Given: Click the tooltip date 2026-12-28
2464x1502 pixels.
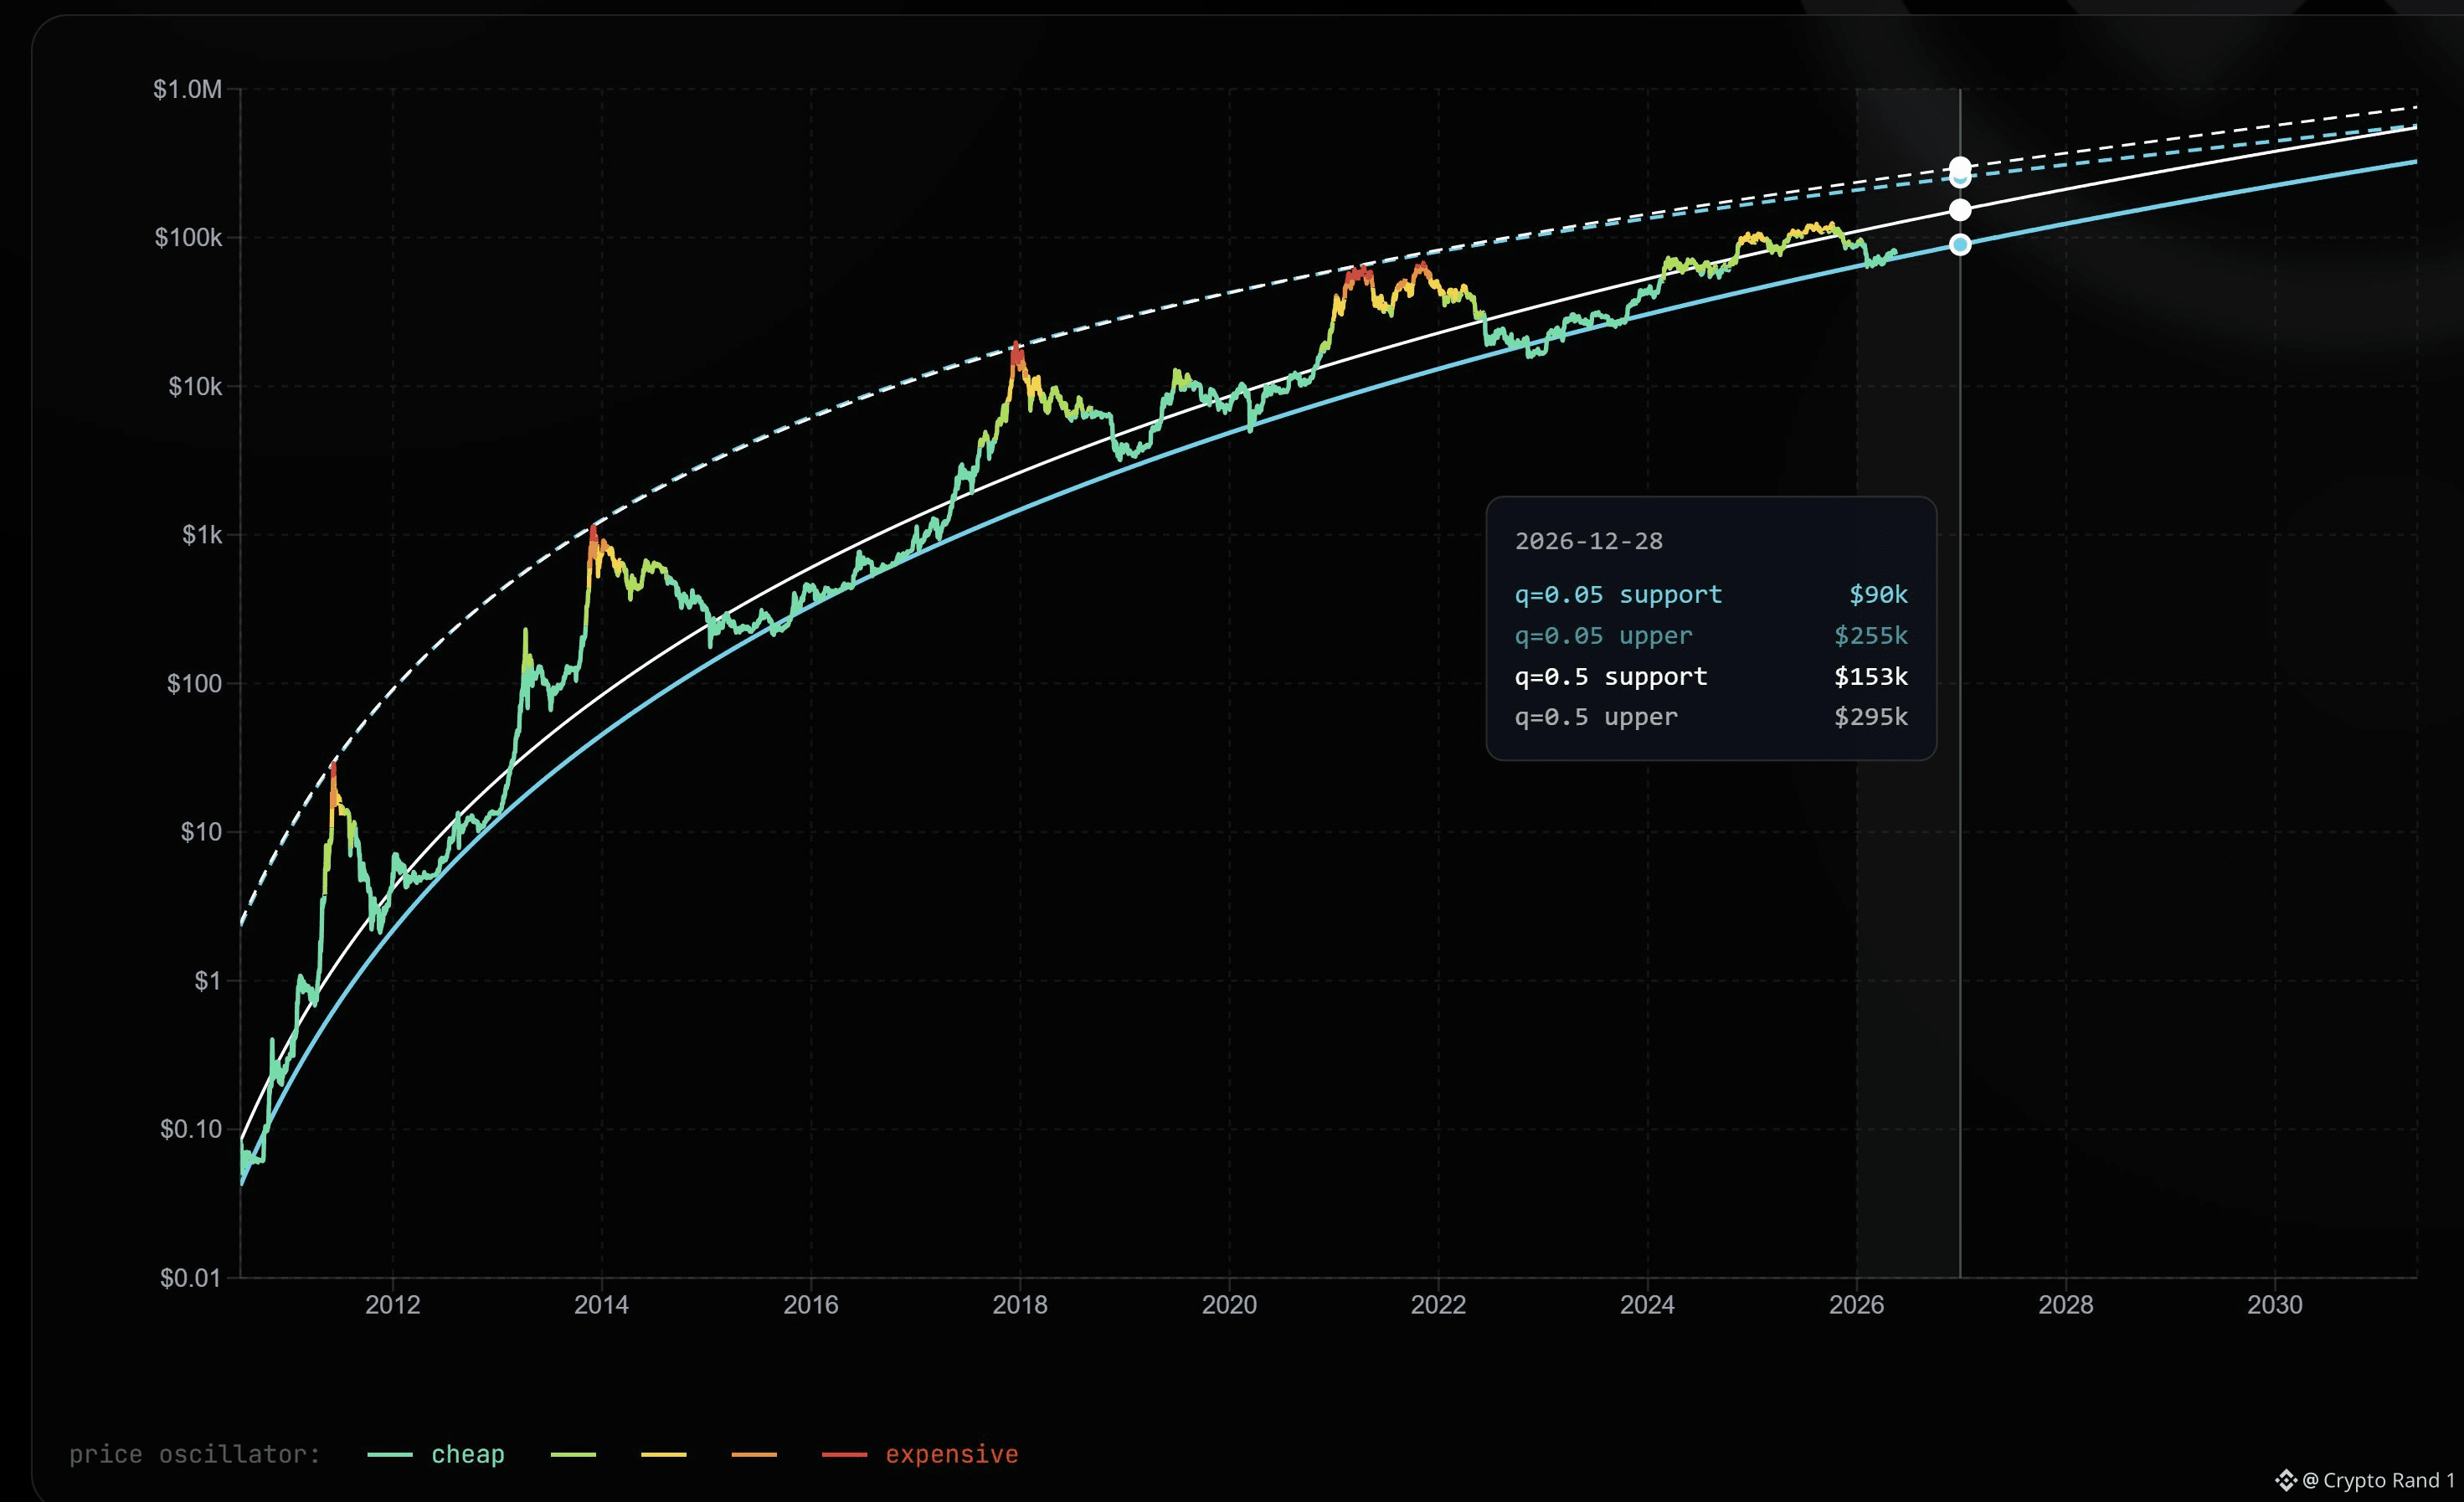Looking at the screenshot, I should tap(1589, 541).
